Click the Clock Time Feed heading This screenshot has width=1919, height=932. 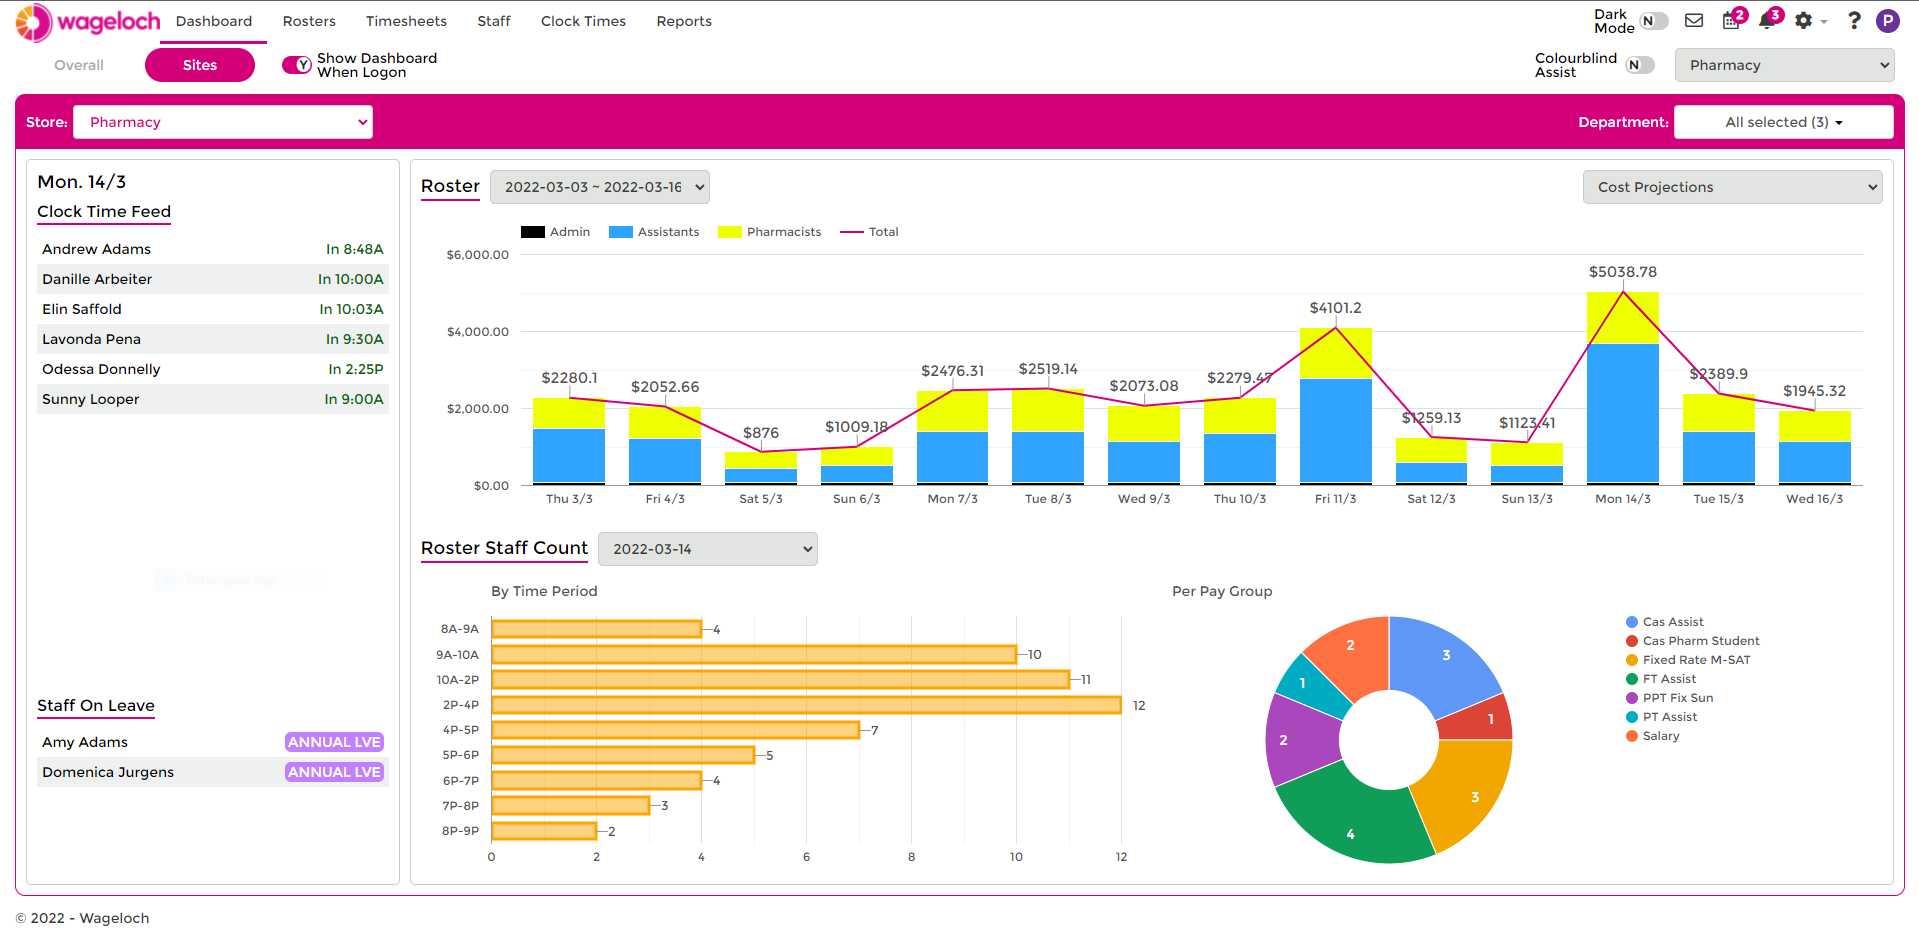click(104, 212)
